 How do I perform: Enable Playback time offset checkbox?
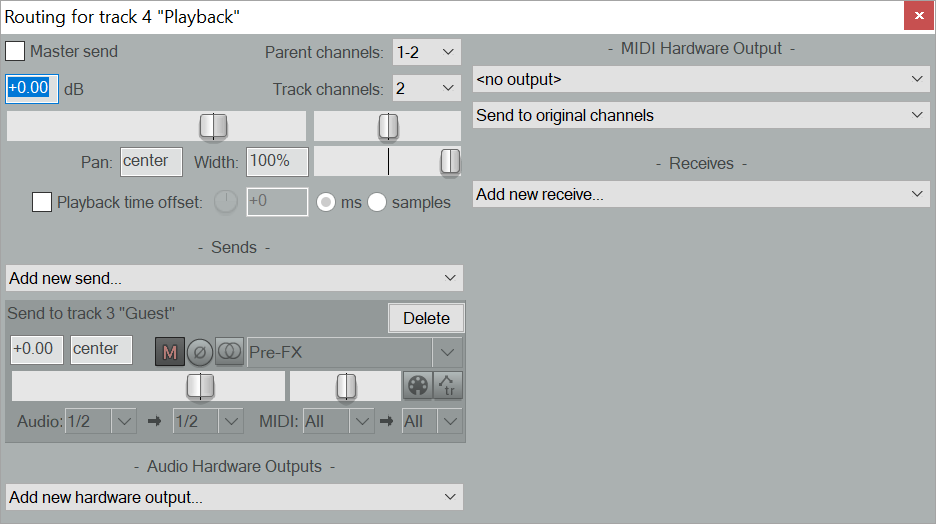pyautogui.click(x=42, y=202)
